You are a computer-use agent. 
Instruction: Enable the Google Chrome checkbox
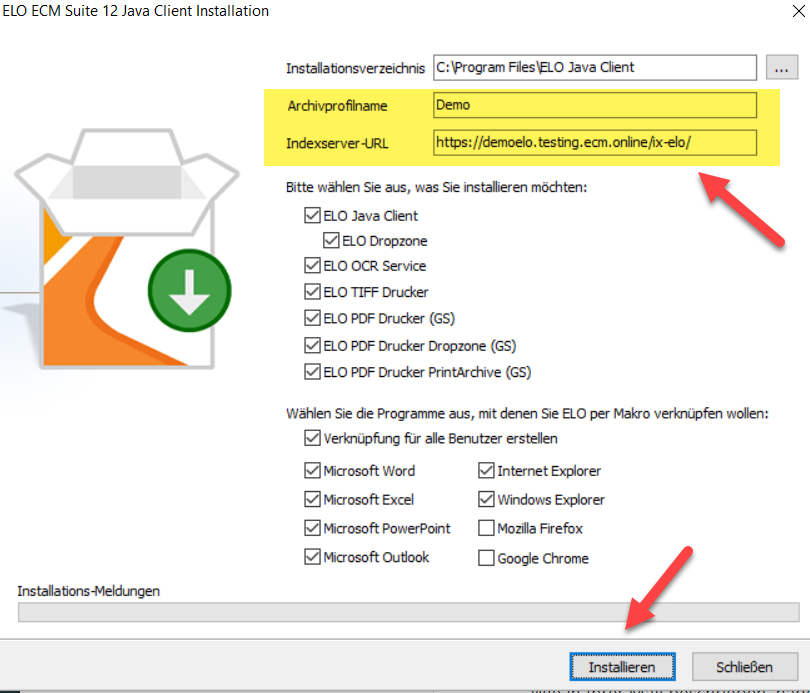[486, 558]
